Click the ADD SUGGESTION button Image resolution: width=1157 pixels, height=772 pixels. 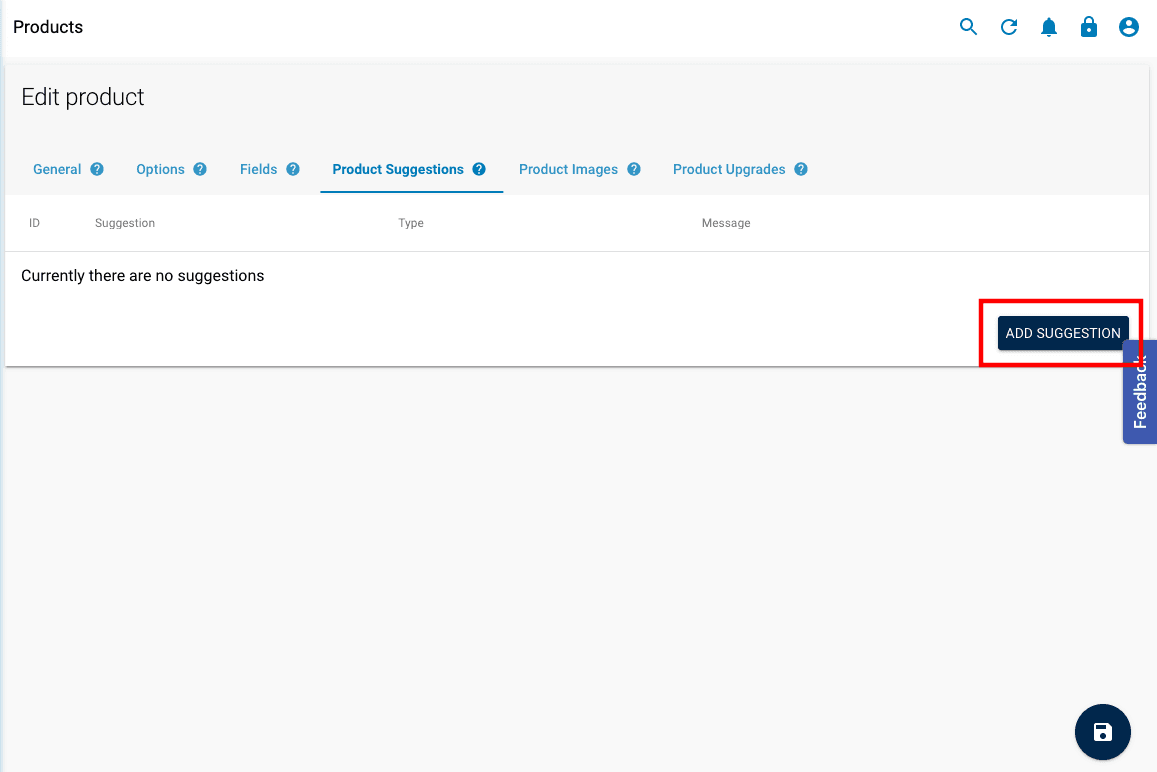tap(1062, 332)
